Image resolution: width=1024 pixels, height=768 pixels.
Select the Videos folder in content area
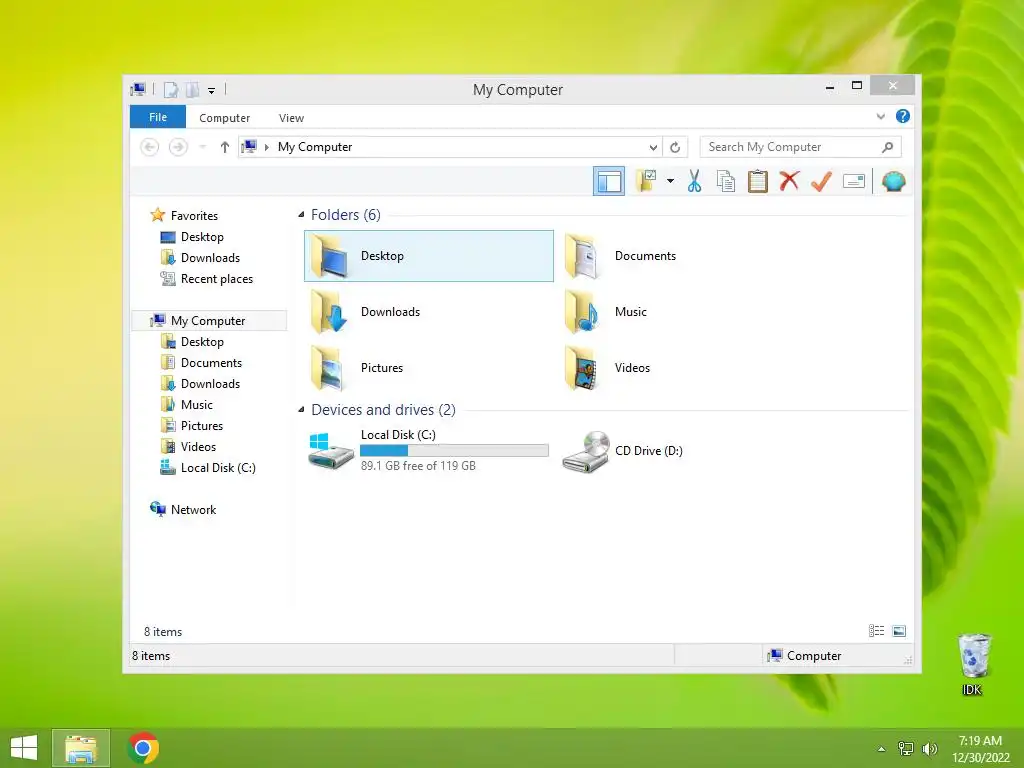682,368
